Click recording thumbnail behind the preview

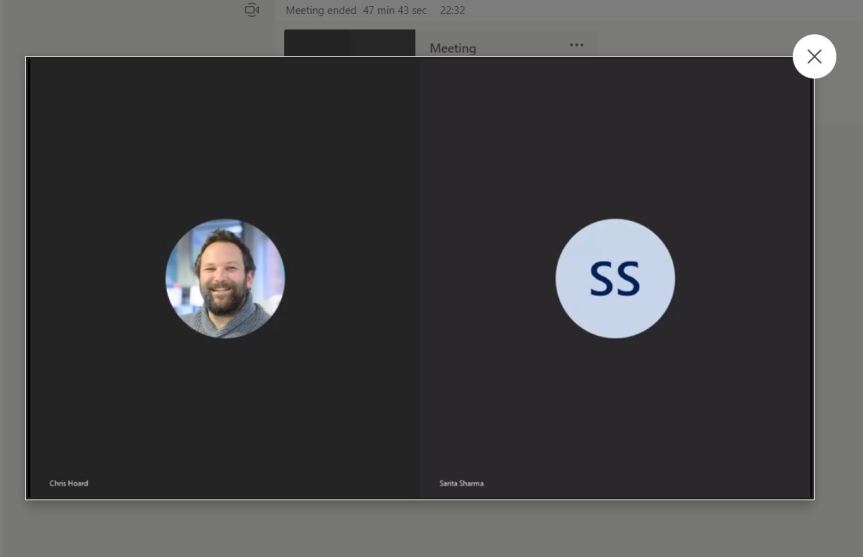[349, 43]
